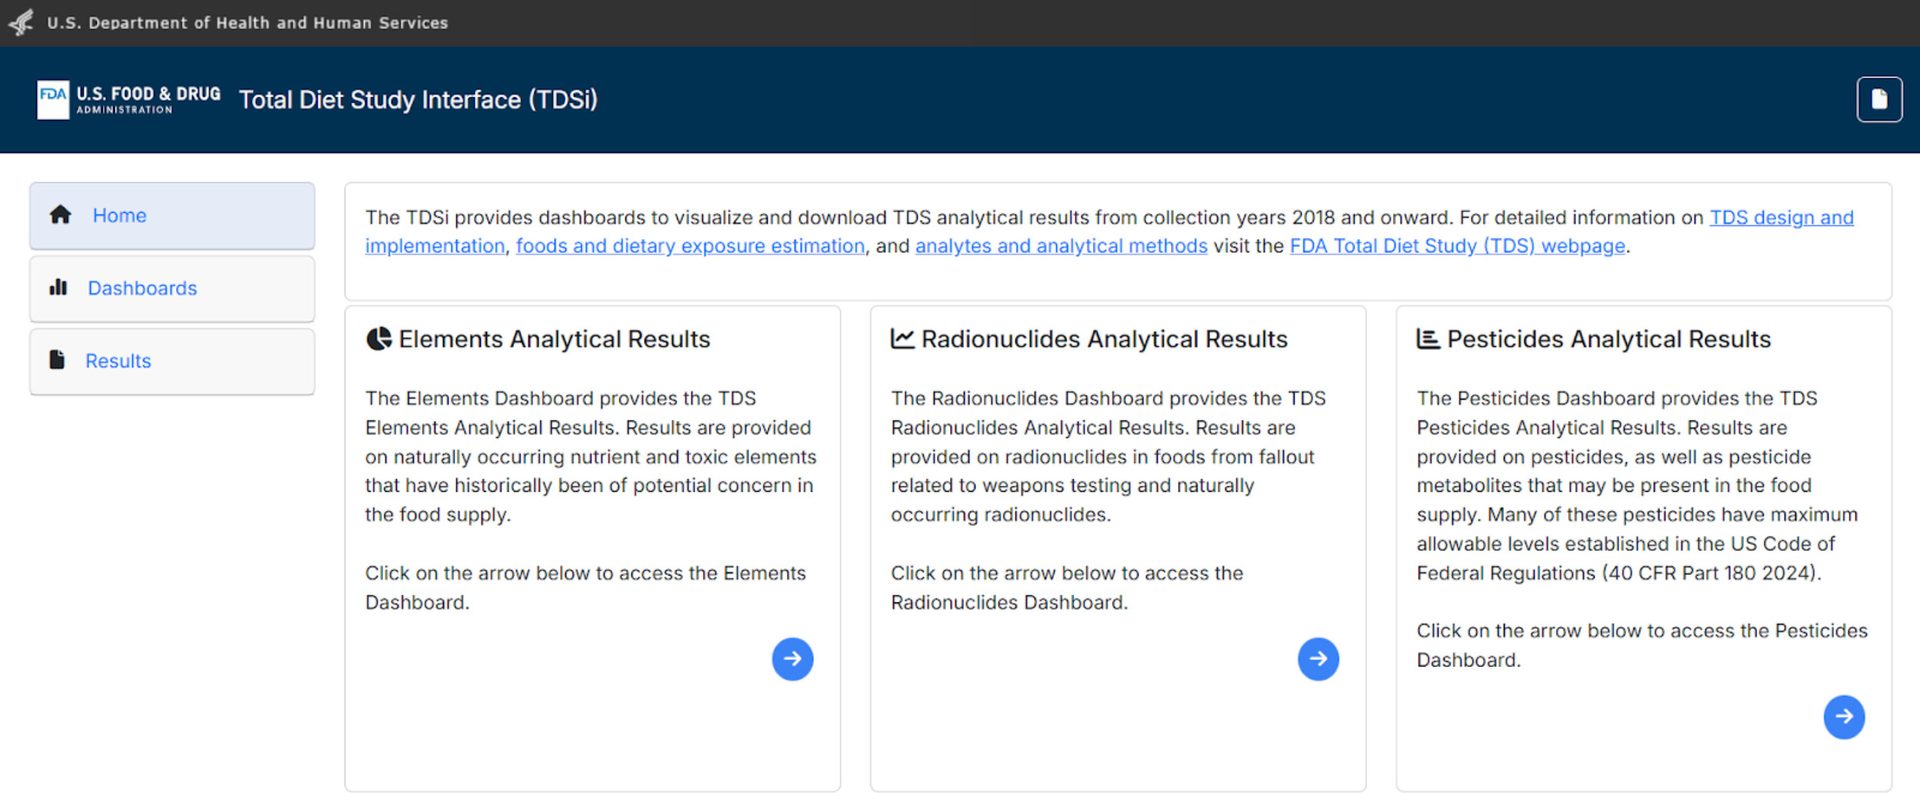Open analytes and analytical methods link
1920x793 pixels.
[1061, 246]
